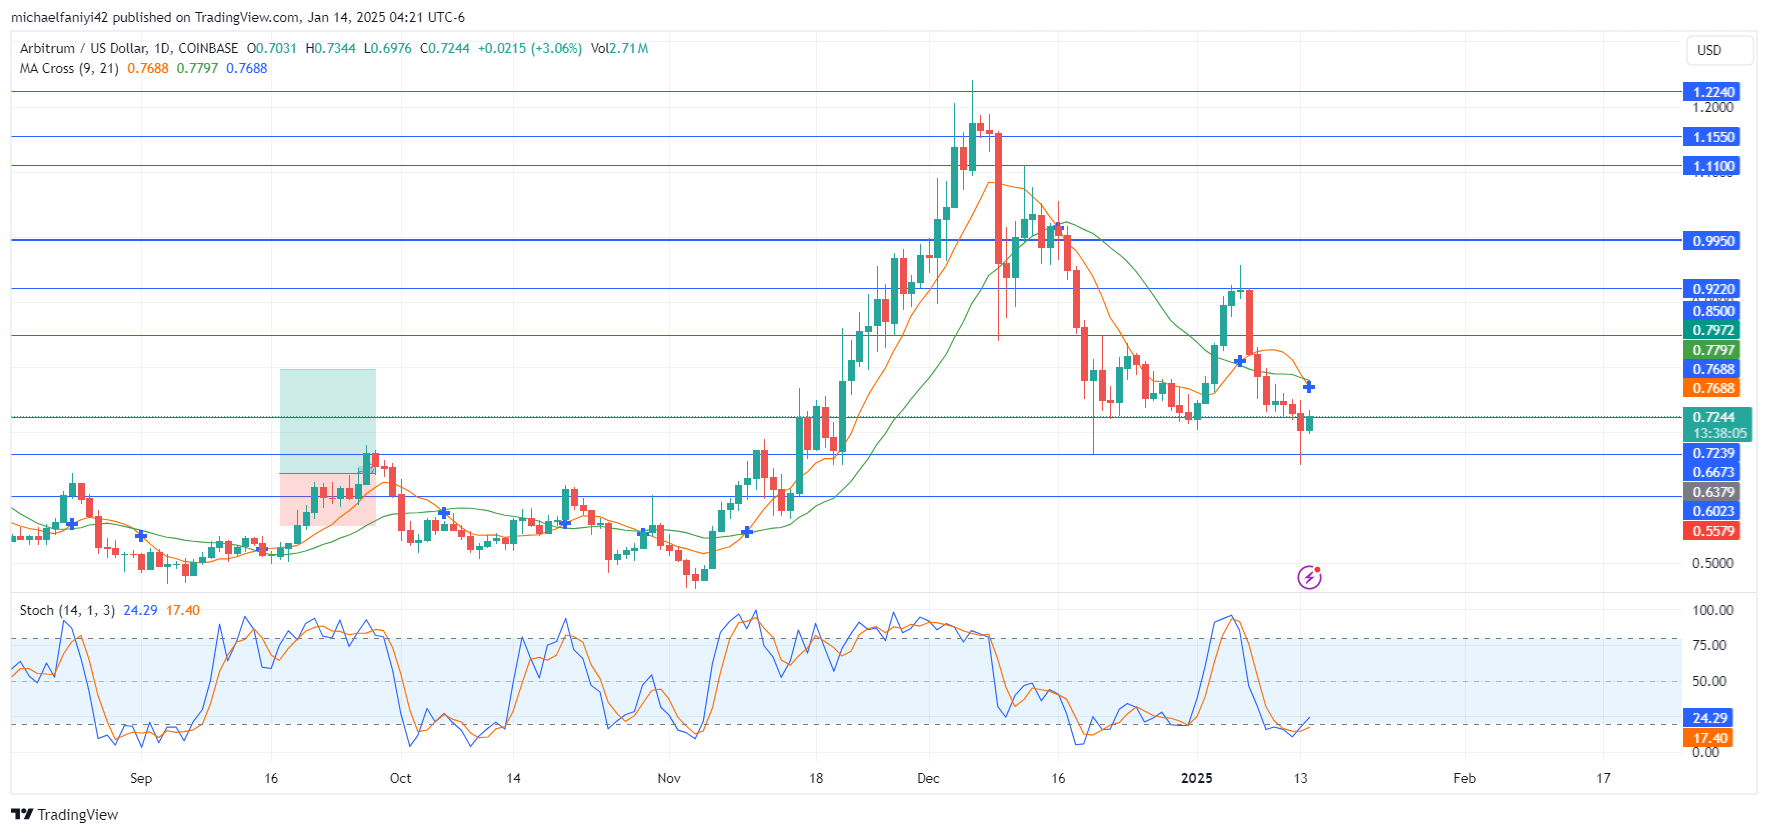
Task: Click the 17 date label on time axis
Action: point(1603,778)
